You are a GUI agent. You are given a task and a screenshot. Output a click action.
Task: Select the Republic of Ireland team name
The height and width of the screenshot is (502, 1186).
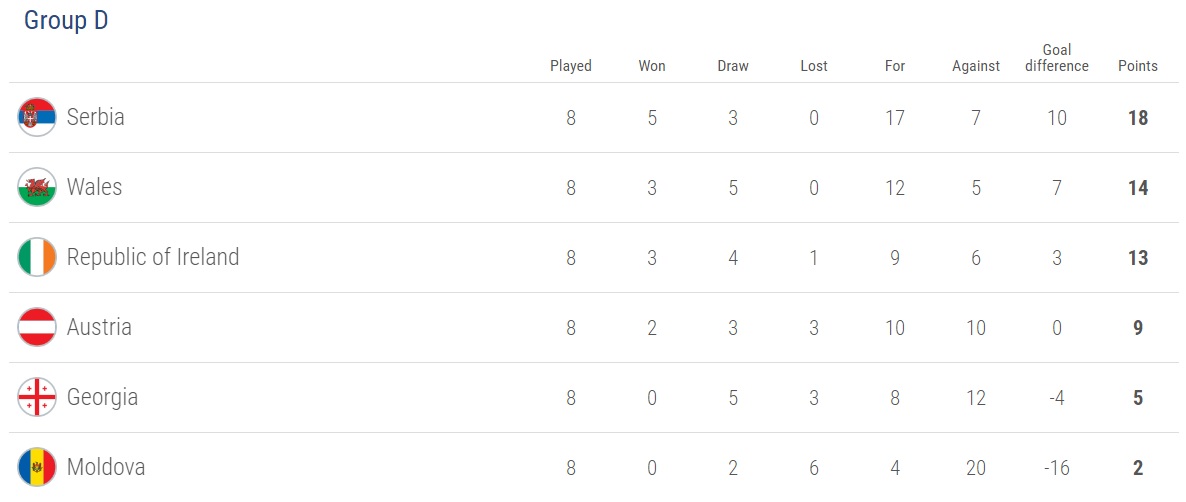click(x=153, y=258)
